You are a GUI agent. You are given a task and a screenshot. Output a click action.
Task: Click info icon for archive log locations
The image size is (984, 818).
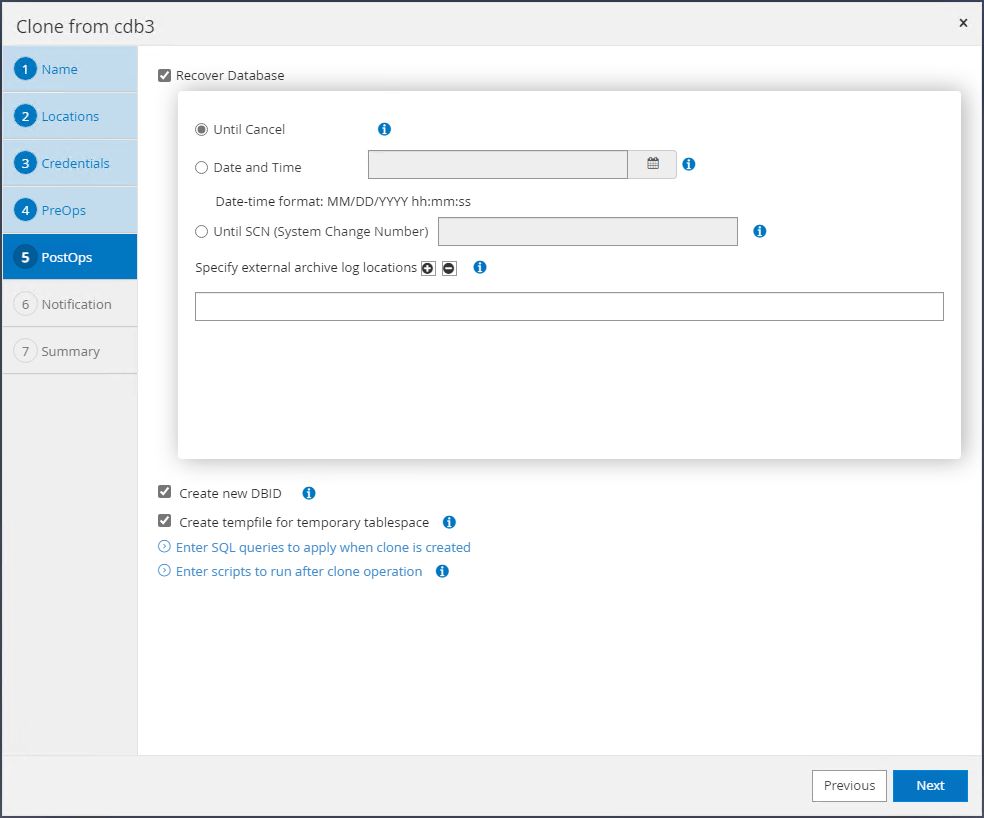[480, 267]
